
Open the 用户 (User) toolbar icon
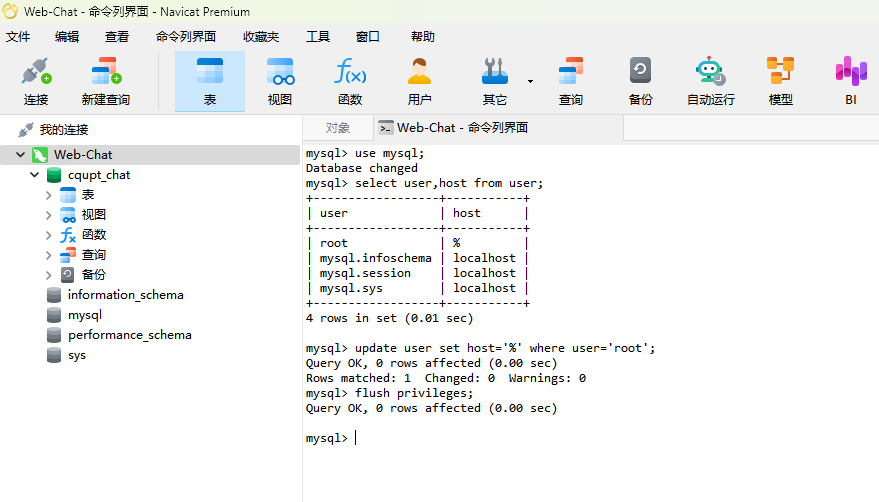pos(419,81)
